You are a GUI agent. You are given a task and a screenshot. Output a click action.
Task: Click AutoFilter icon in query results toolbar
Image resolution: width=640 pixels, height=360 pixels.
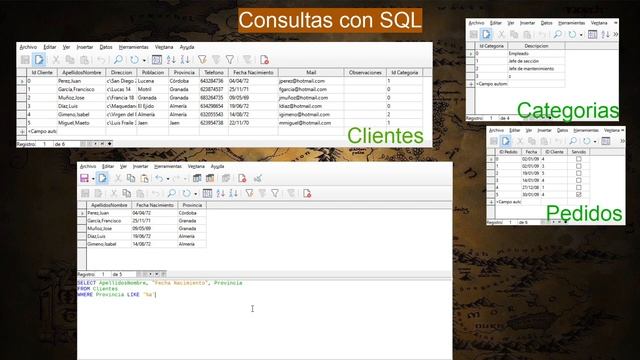[249, 193]
